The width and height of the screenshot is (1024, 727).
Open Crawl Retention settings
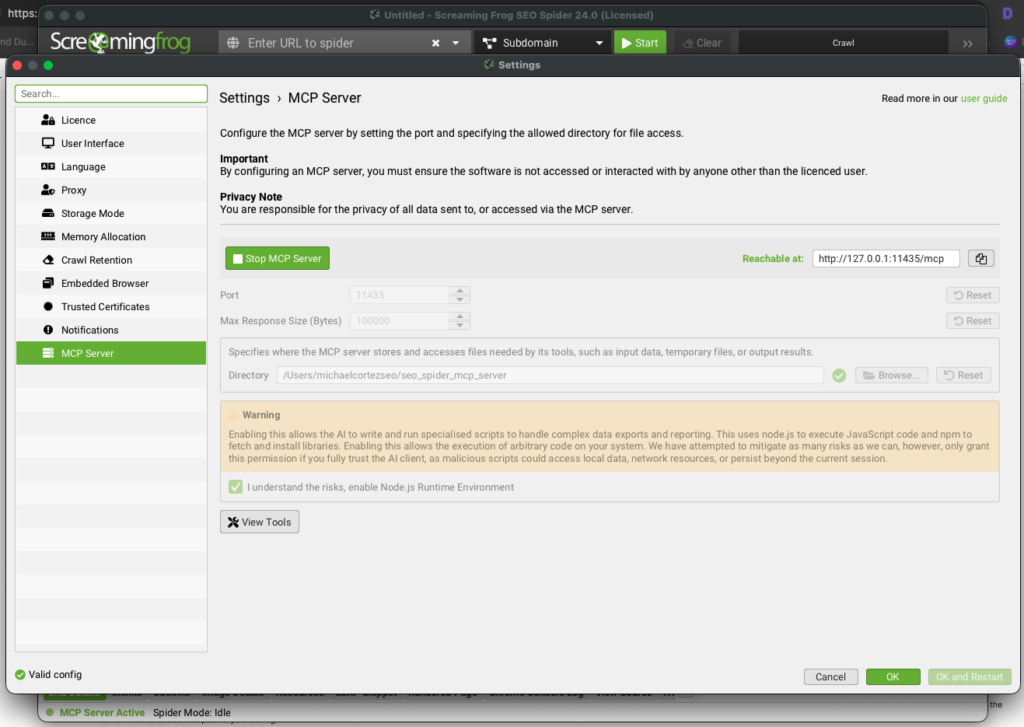pos(111,260)
